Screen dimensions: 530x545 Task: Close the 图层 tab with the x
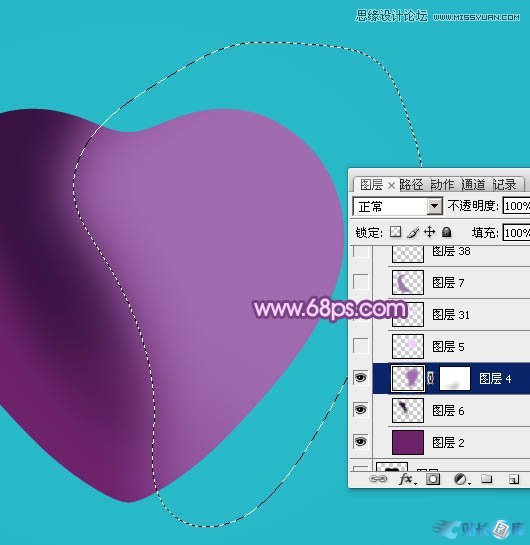tap(391, 186)
